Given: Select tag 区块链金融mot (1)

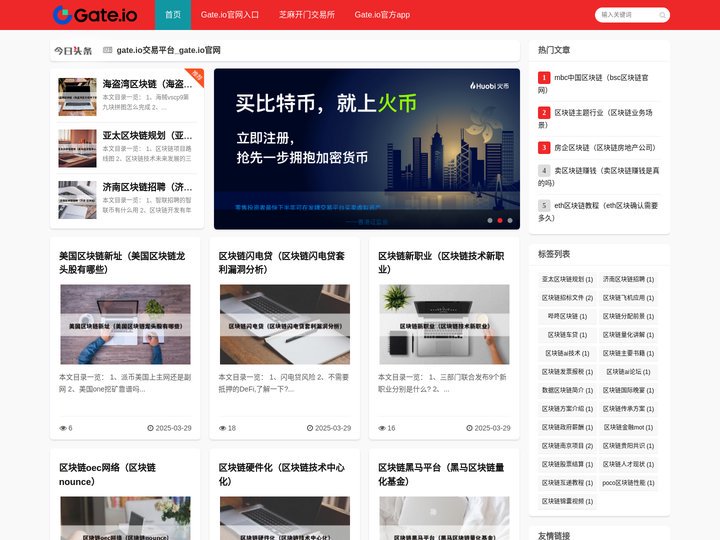Looking at the screenshot, I should (x=628, y=427).
